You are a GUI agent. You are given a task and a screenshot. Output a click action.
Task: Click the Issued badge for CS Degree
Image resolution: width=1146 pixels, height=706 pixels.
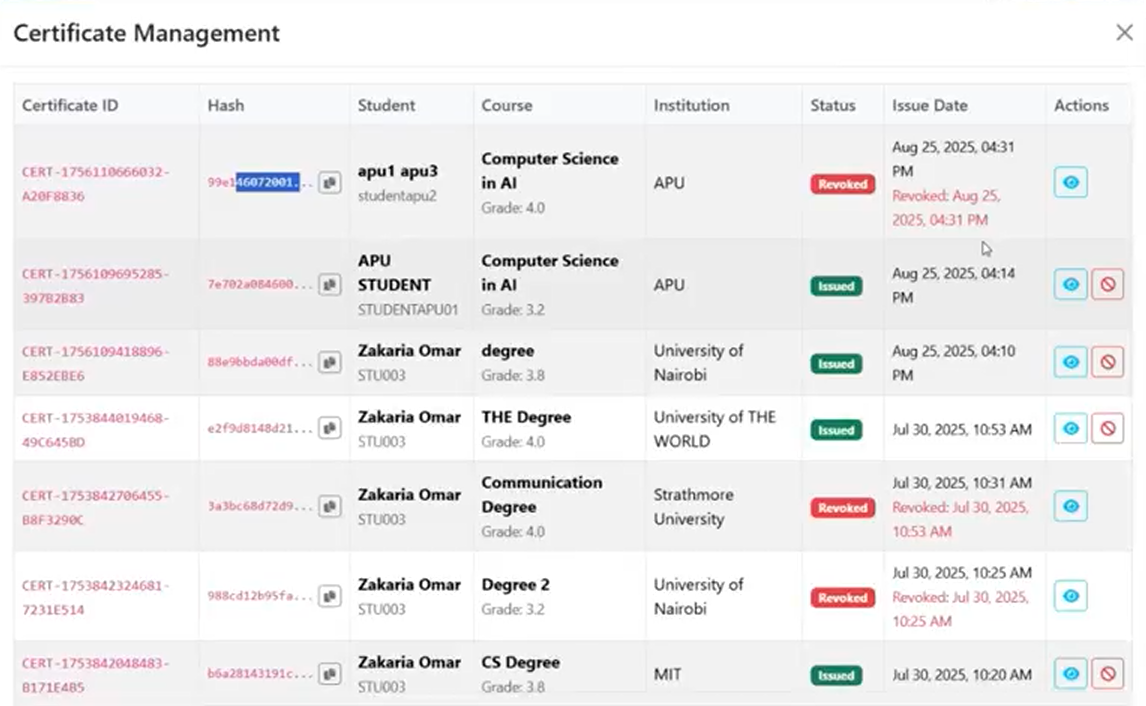(836, 675)
